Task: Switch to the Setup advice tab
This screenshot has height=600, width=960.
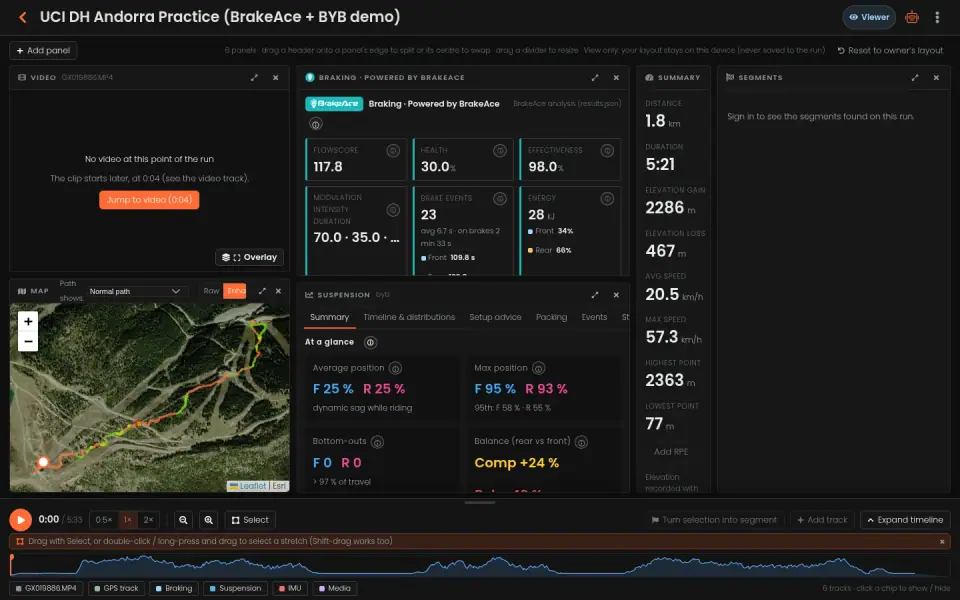Action: pos(495,317)
